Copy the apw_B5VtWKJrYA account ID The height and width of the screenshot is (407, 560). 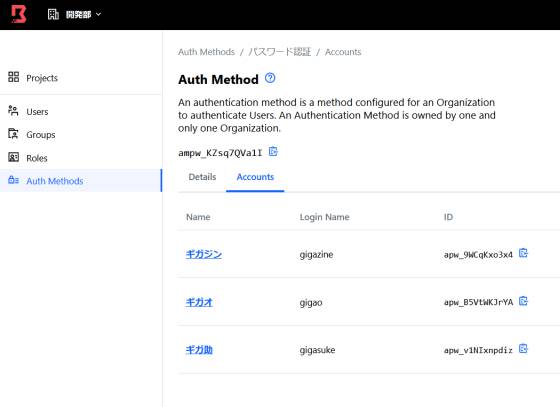[x=523, y=301]
